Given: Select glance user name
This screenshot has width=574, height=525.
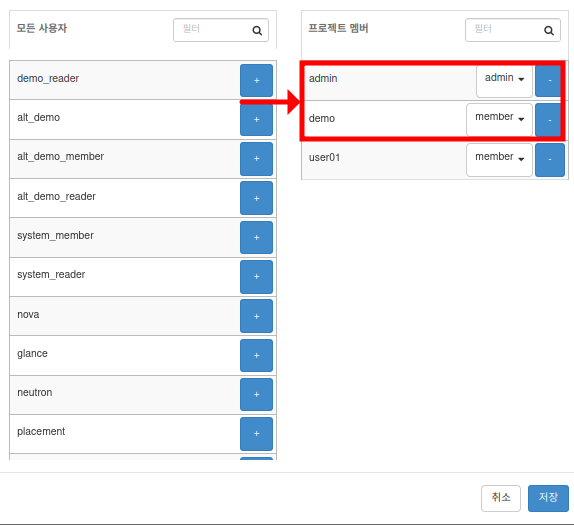Looking at the screenshot, I should coord(32,354).
